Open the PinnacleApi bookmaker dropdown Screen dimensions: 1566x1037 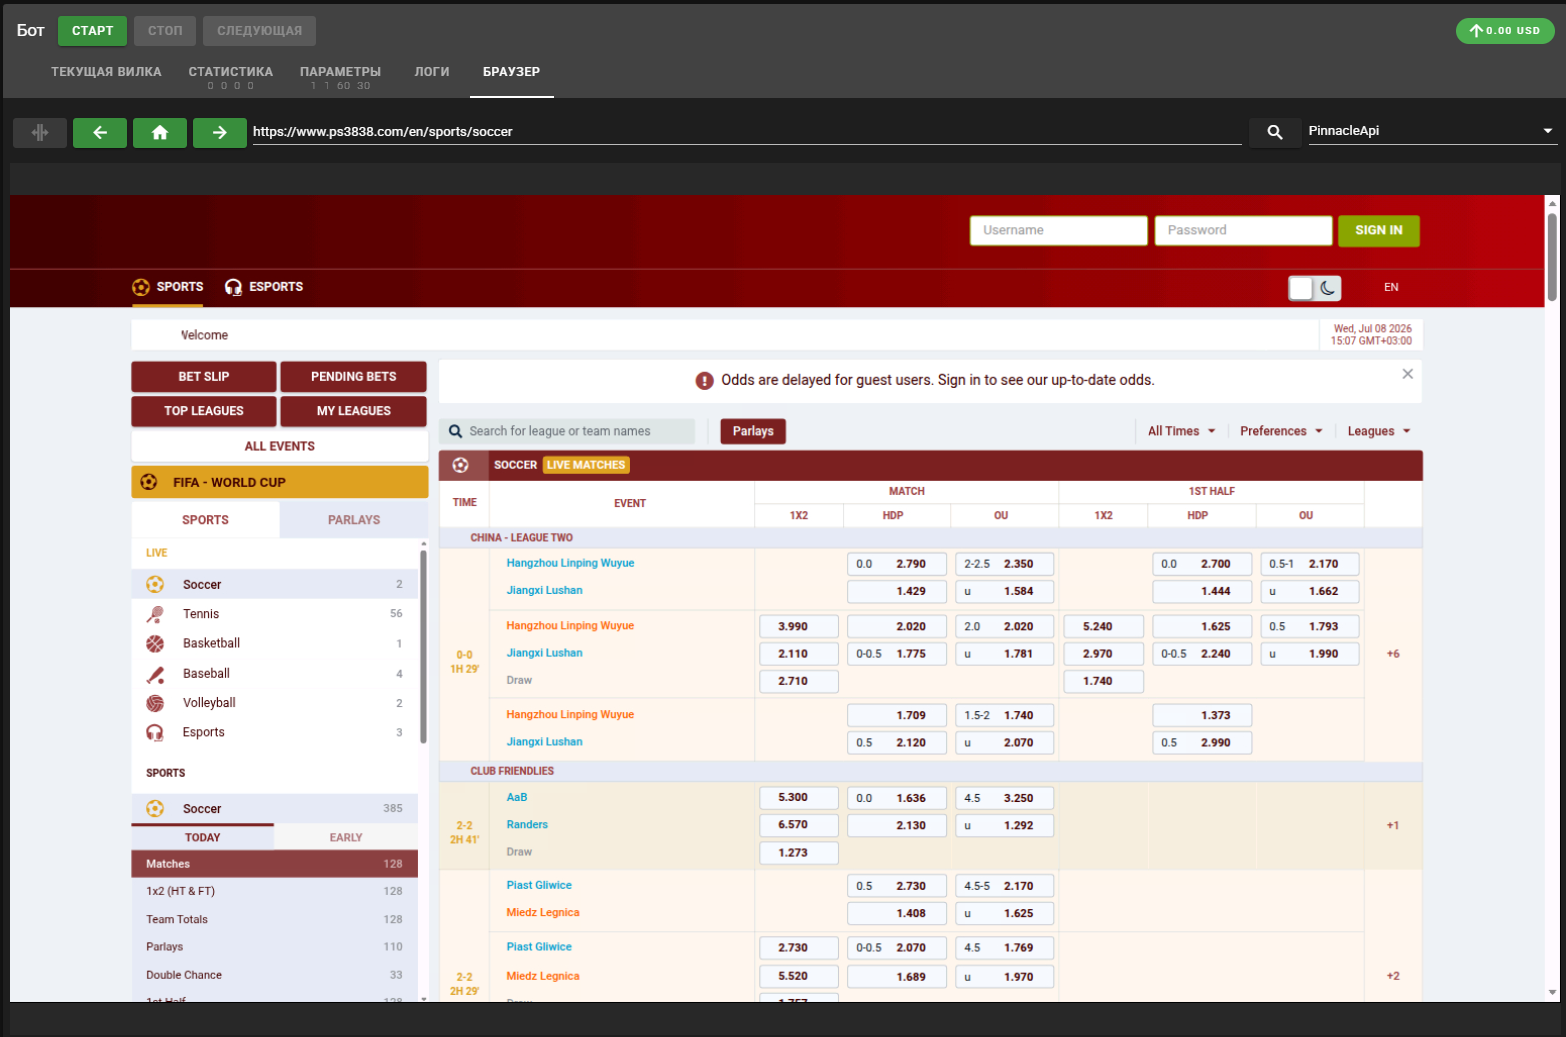(1432, 131)
